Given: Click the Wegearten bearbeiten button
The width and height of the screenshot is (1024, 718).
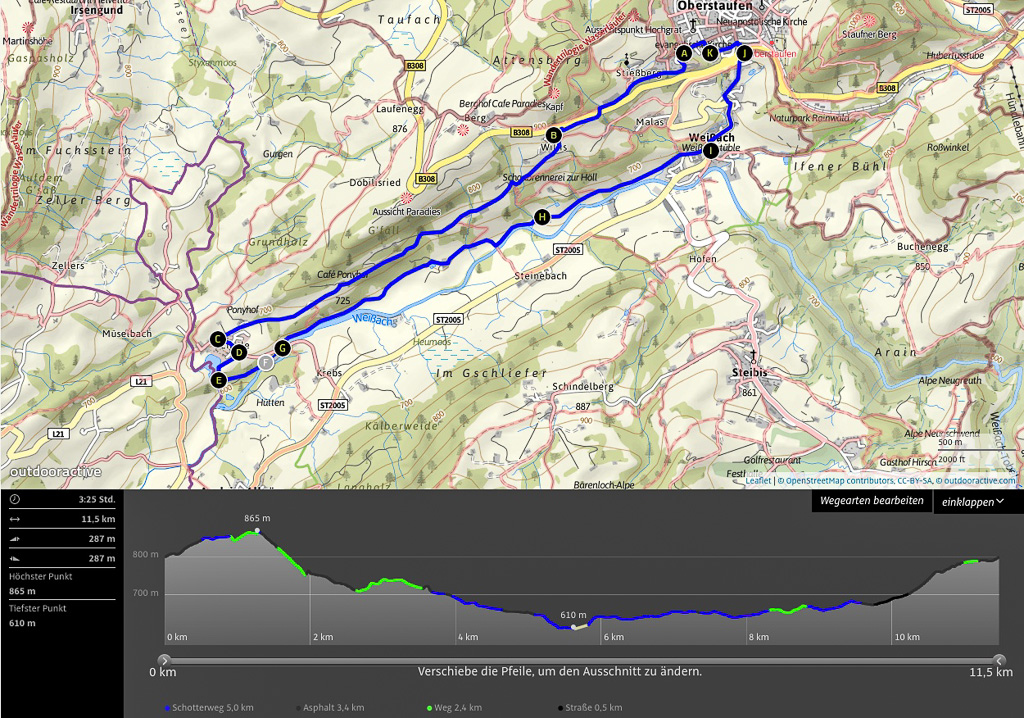Looking at the screenshot, I should point(871,501).
